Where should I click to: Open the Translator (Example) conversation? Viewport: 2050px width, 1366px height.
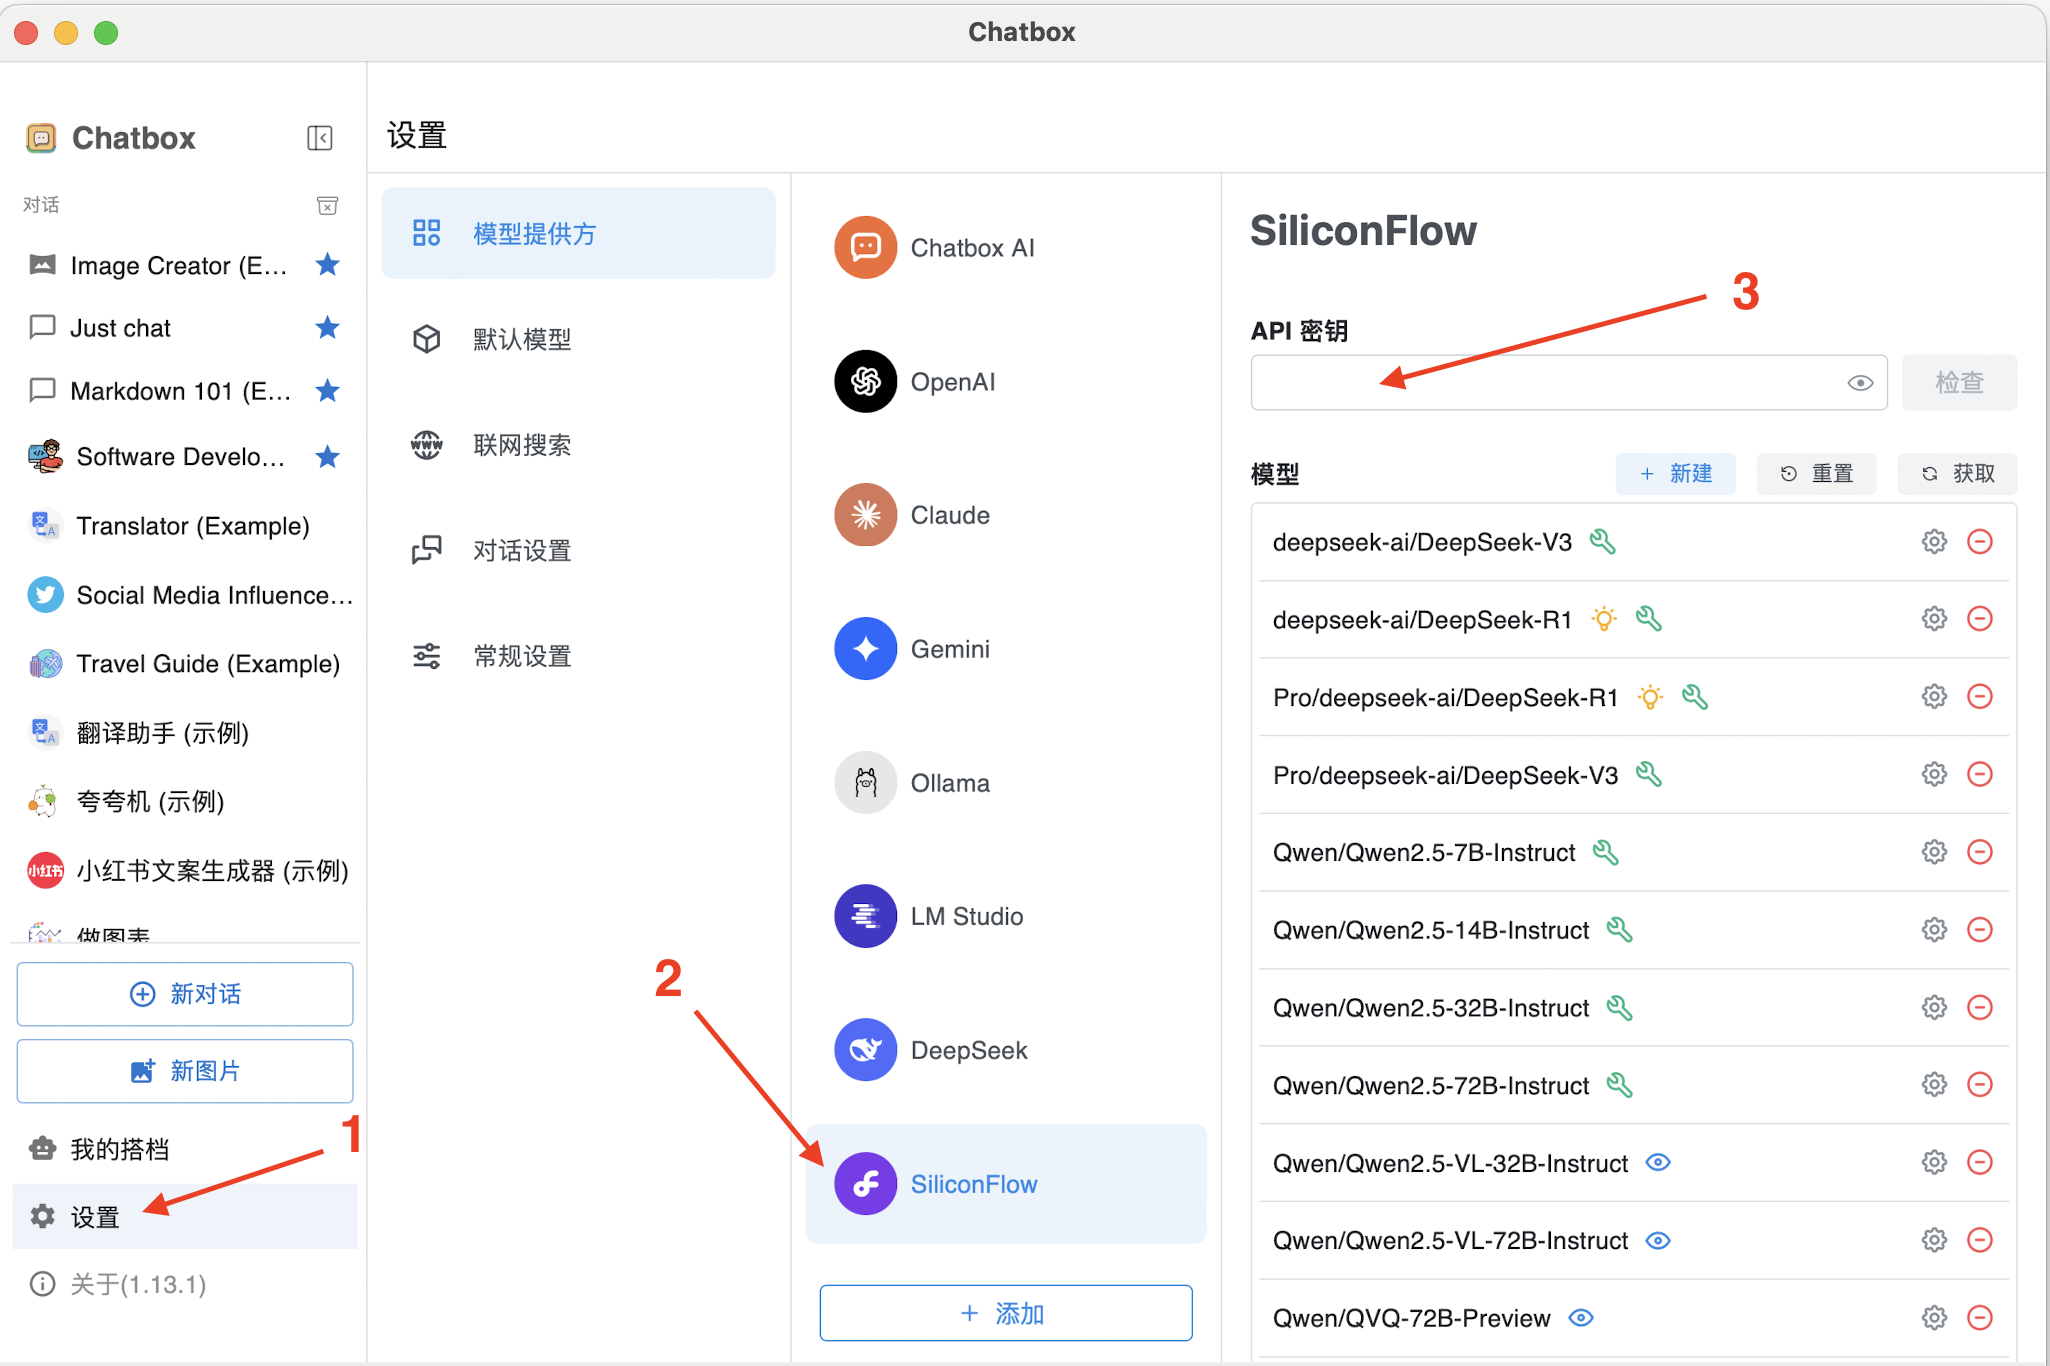tap(185, 526)
